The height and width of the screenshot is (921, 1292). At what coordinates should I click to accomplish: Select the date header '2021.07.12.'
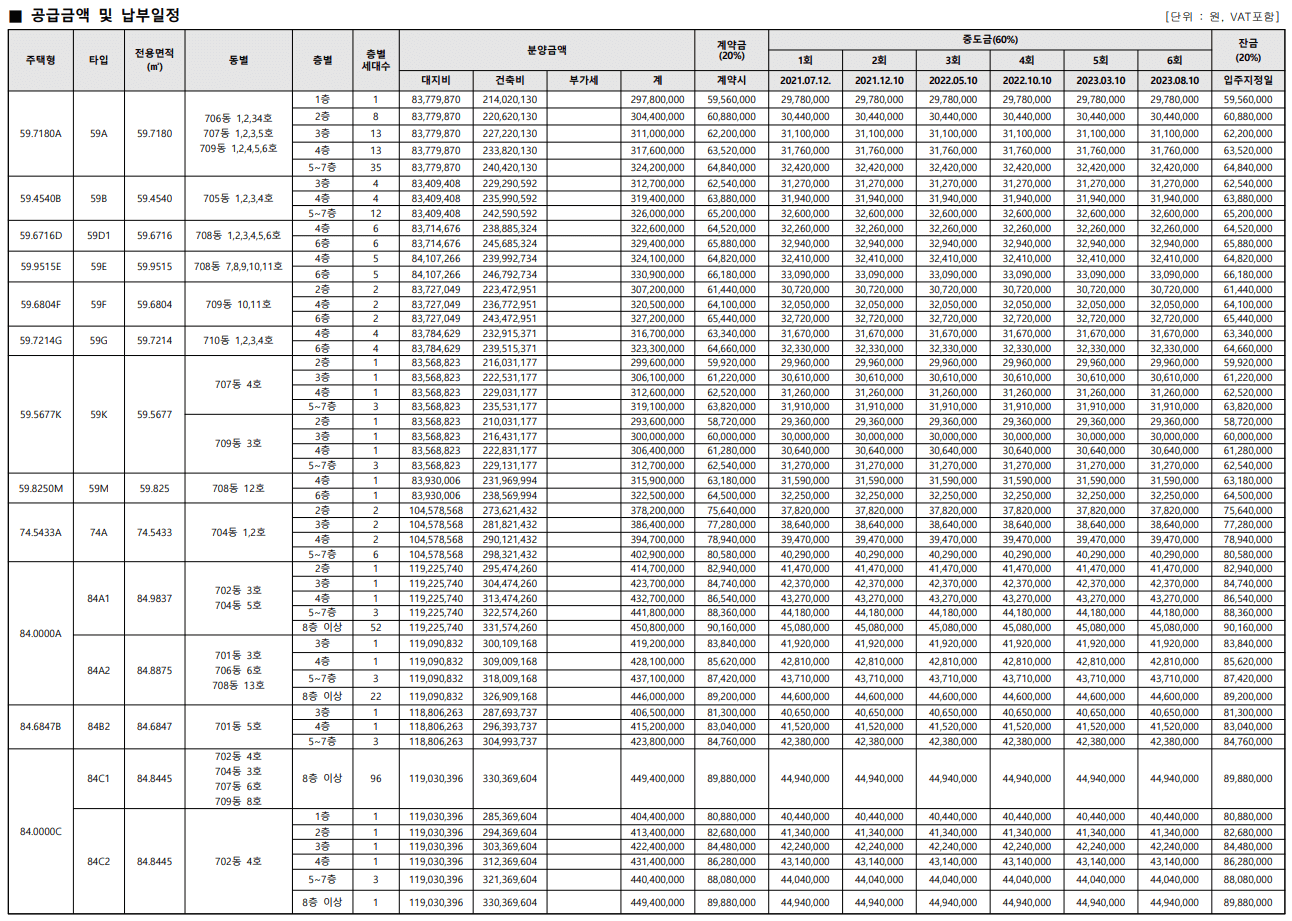point(806,79)
